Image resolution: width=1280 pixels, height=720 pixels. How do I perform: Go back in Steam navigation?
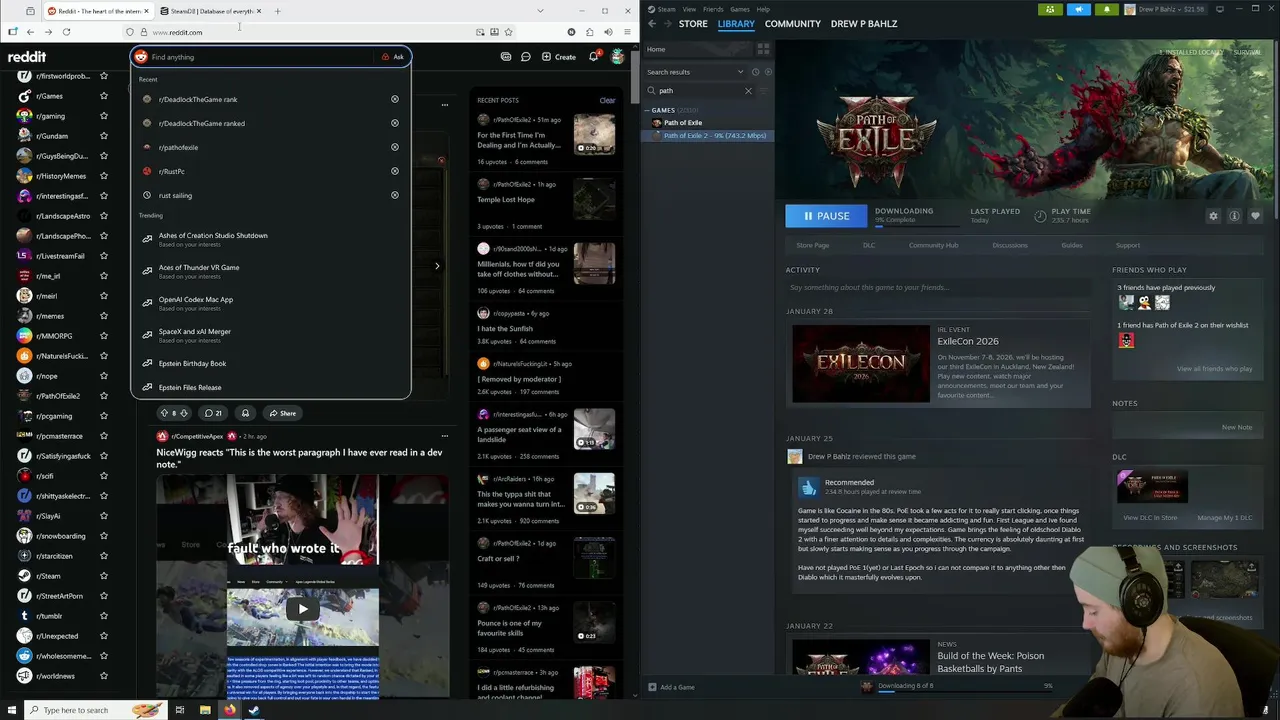coord(652,23)
